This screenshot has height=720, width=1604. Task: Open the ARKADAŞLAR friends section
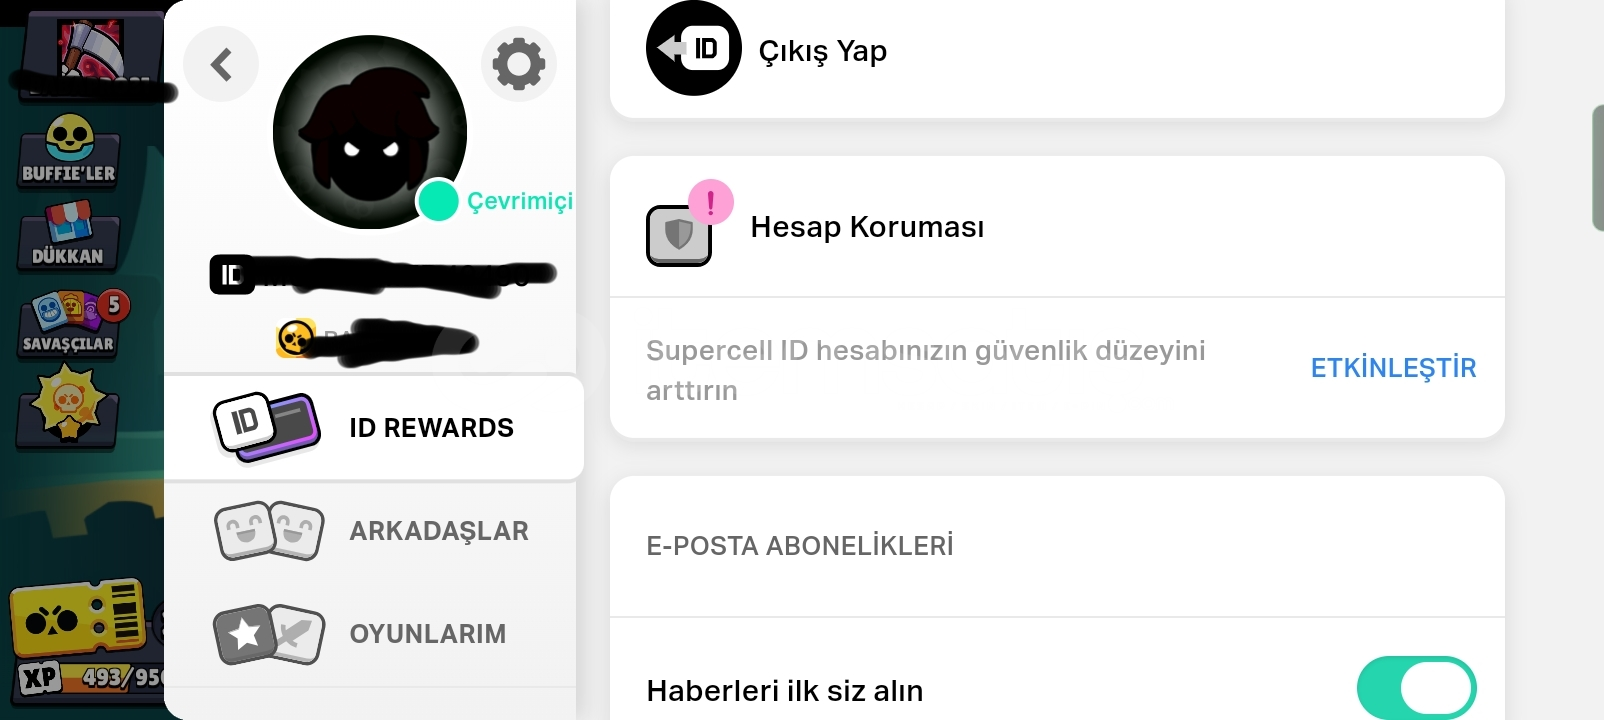[x=370, y=531]
